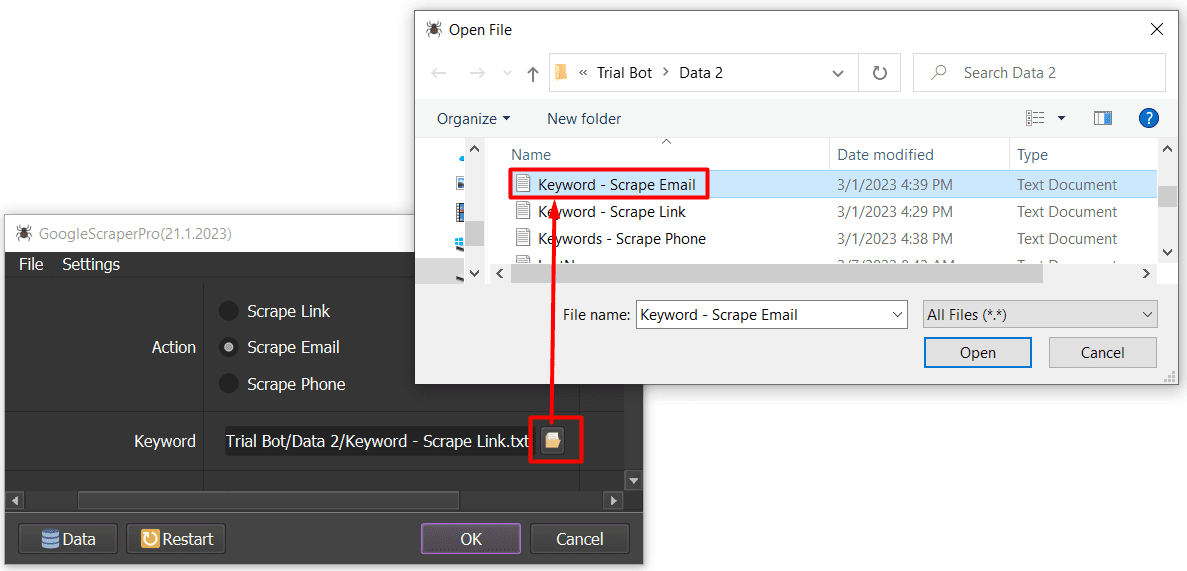Click the Data button's database icon

coord(50,539)
